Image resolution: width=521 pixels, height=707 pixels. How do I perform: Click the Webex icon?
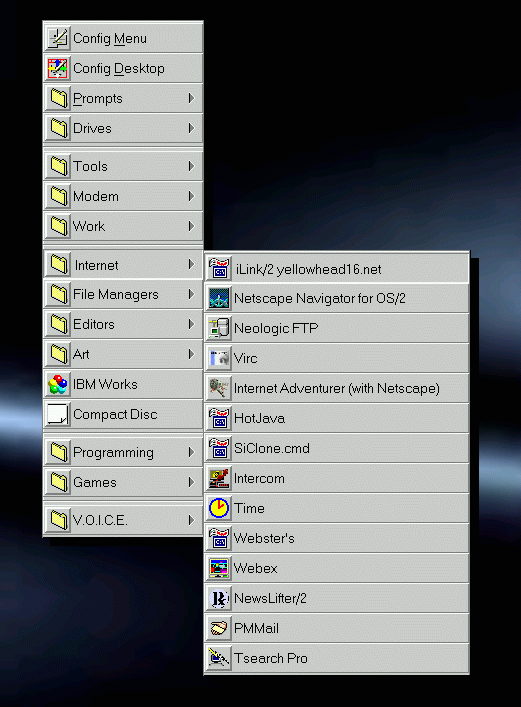tap(220, 568)
